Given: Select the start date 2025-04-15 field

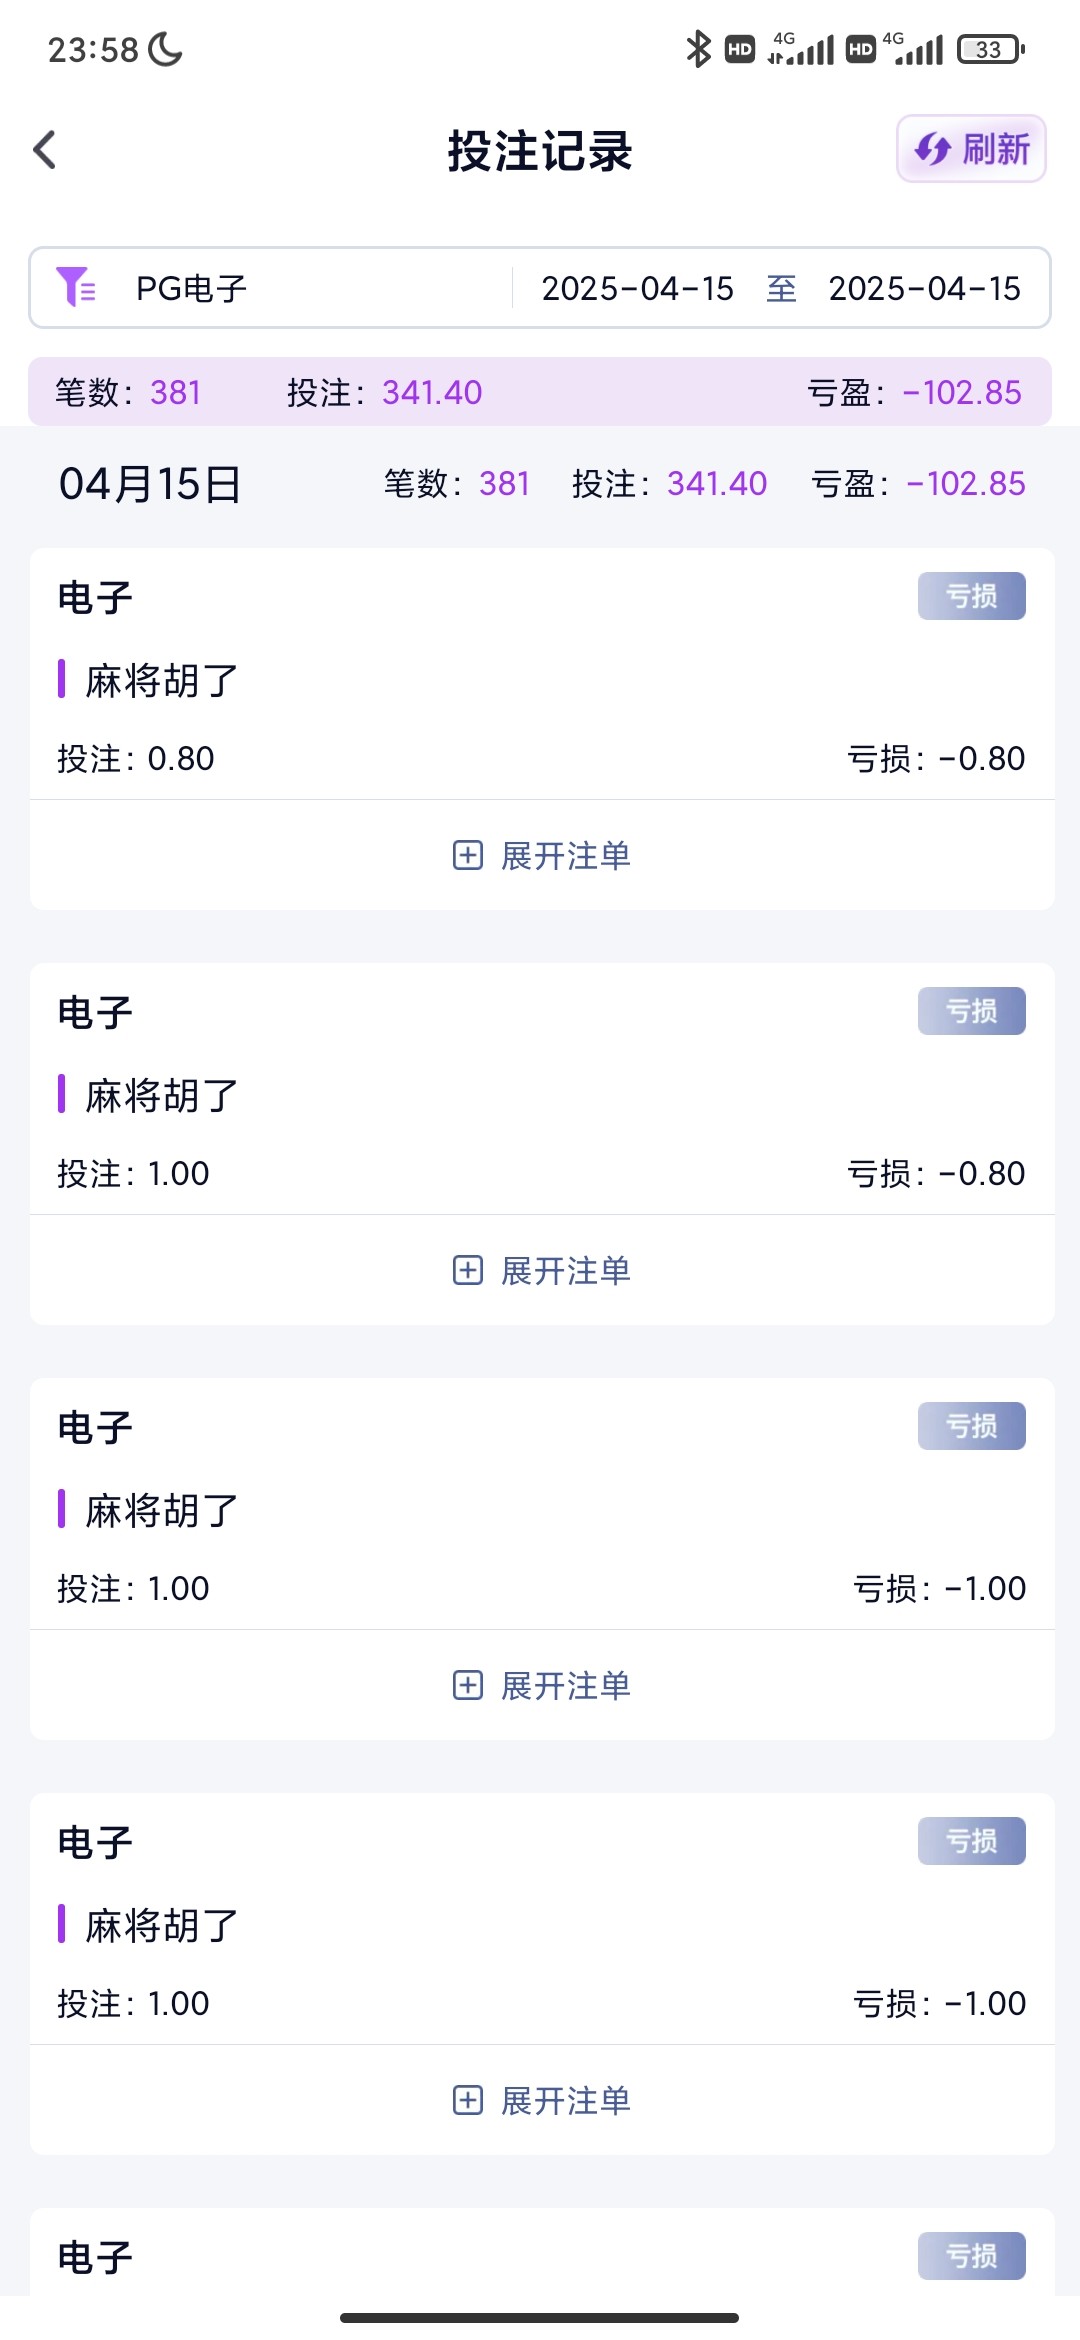Looking at the screenshot, I should 637,288.
